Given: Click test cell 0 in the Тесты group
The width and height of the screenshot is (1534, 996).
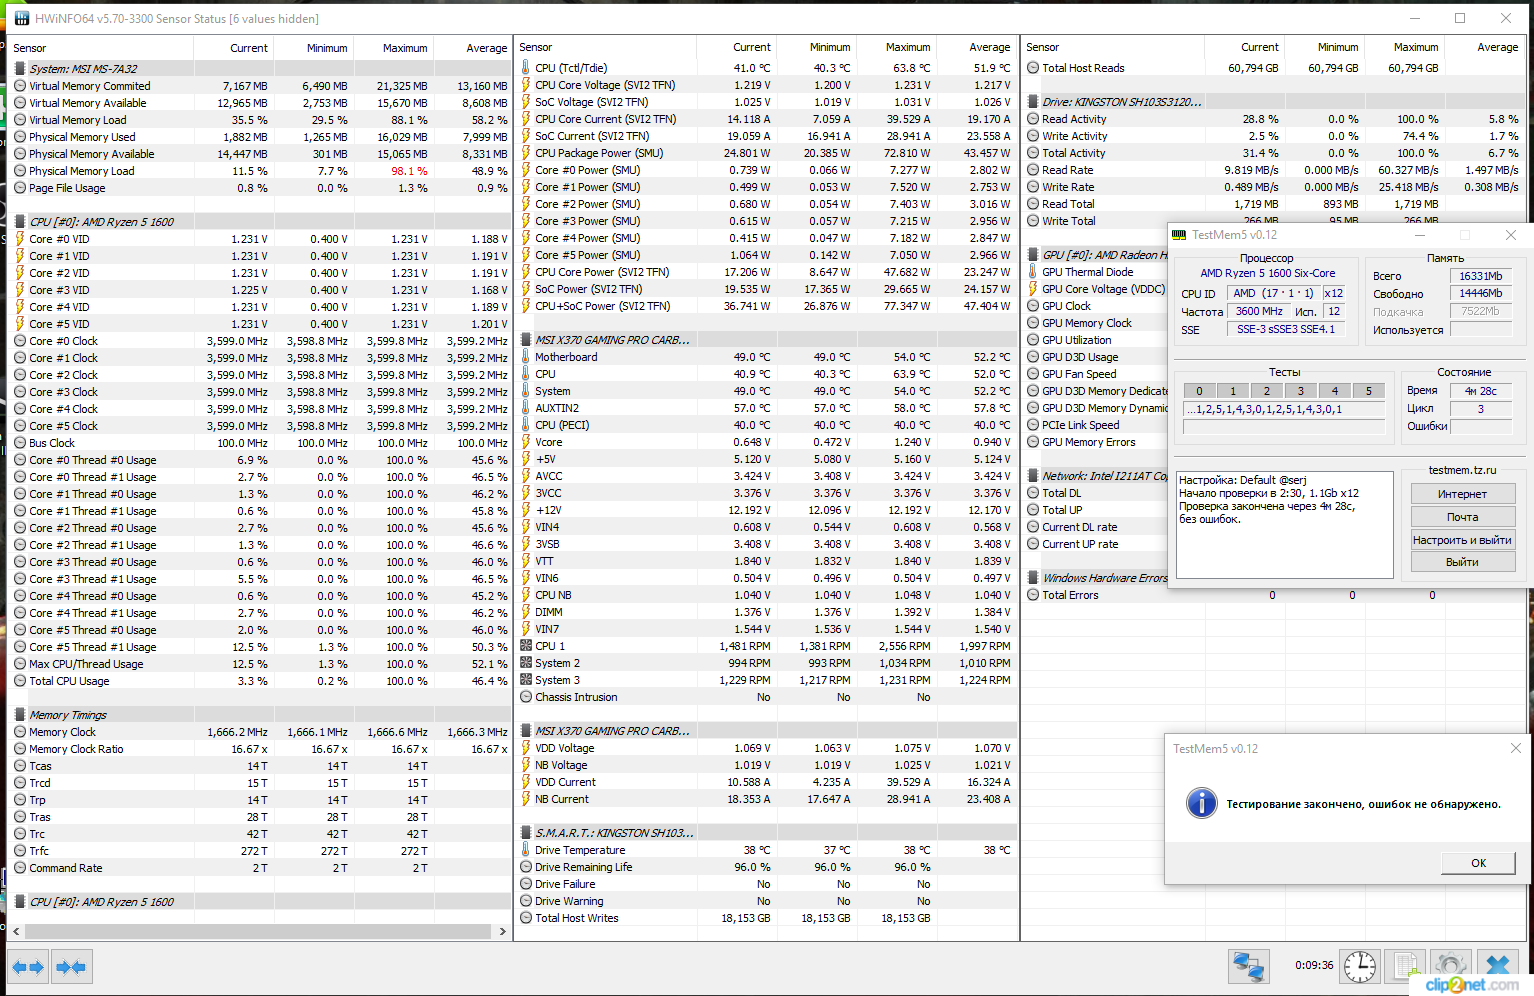Looking at the screenshot, I should pyautogui.click(x=1200, y=391).
